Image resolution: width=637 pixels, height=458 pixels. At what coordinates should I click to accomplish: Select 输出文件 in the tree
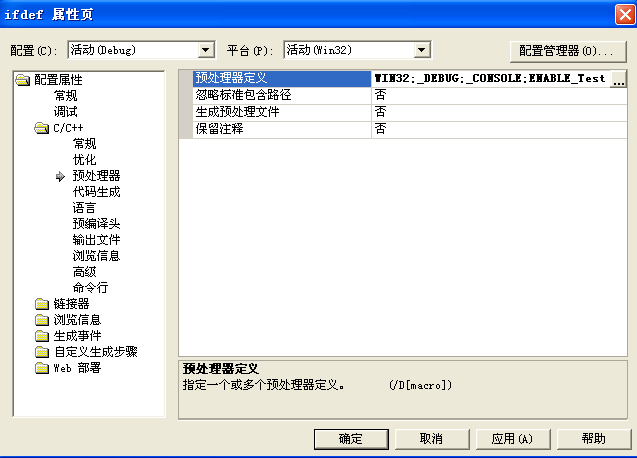point(96,240)
